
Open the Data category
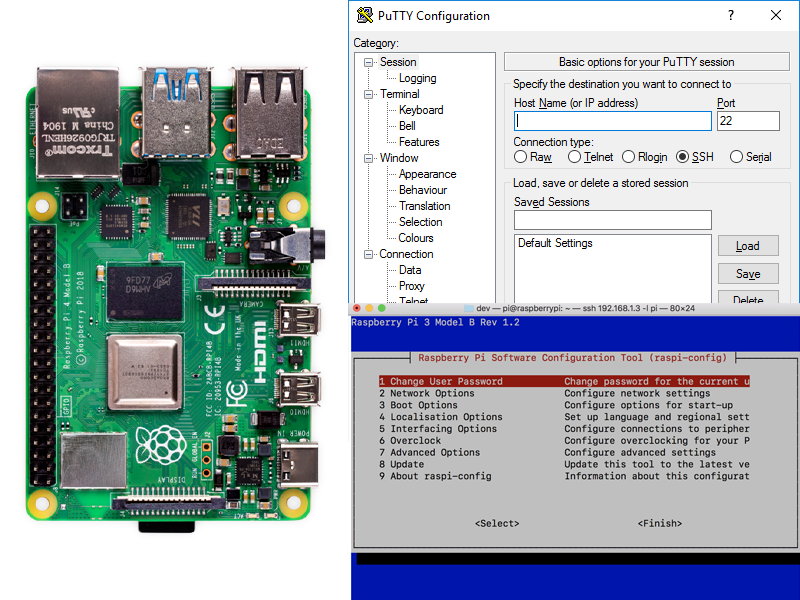(410, 270)
